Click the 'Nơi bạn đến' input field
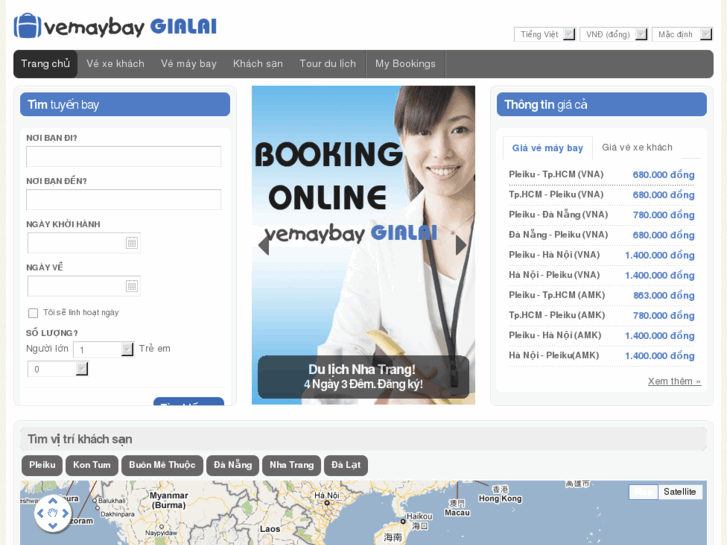Screen dimensions: 727x545 click(x=123, y=200)
